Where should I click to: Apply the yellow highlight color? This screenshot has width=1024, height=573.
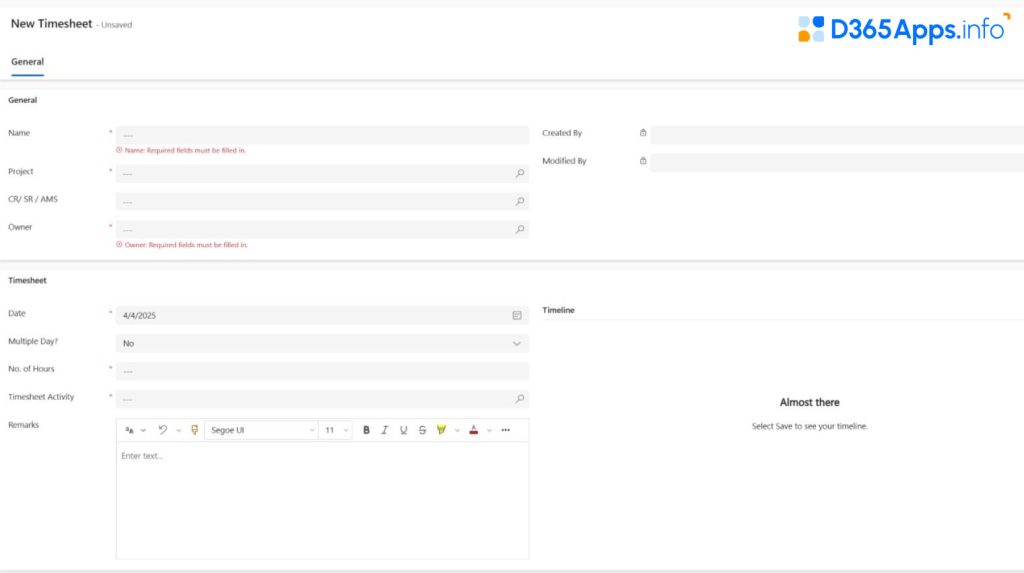[441, 430]
